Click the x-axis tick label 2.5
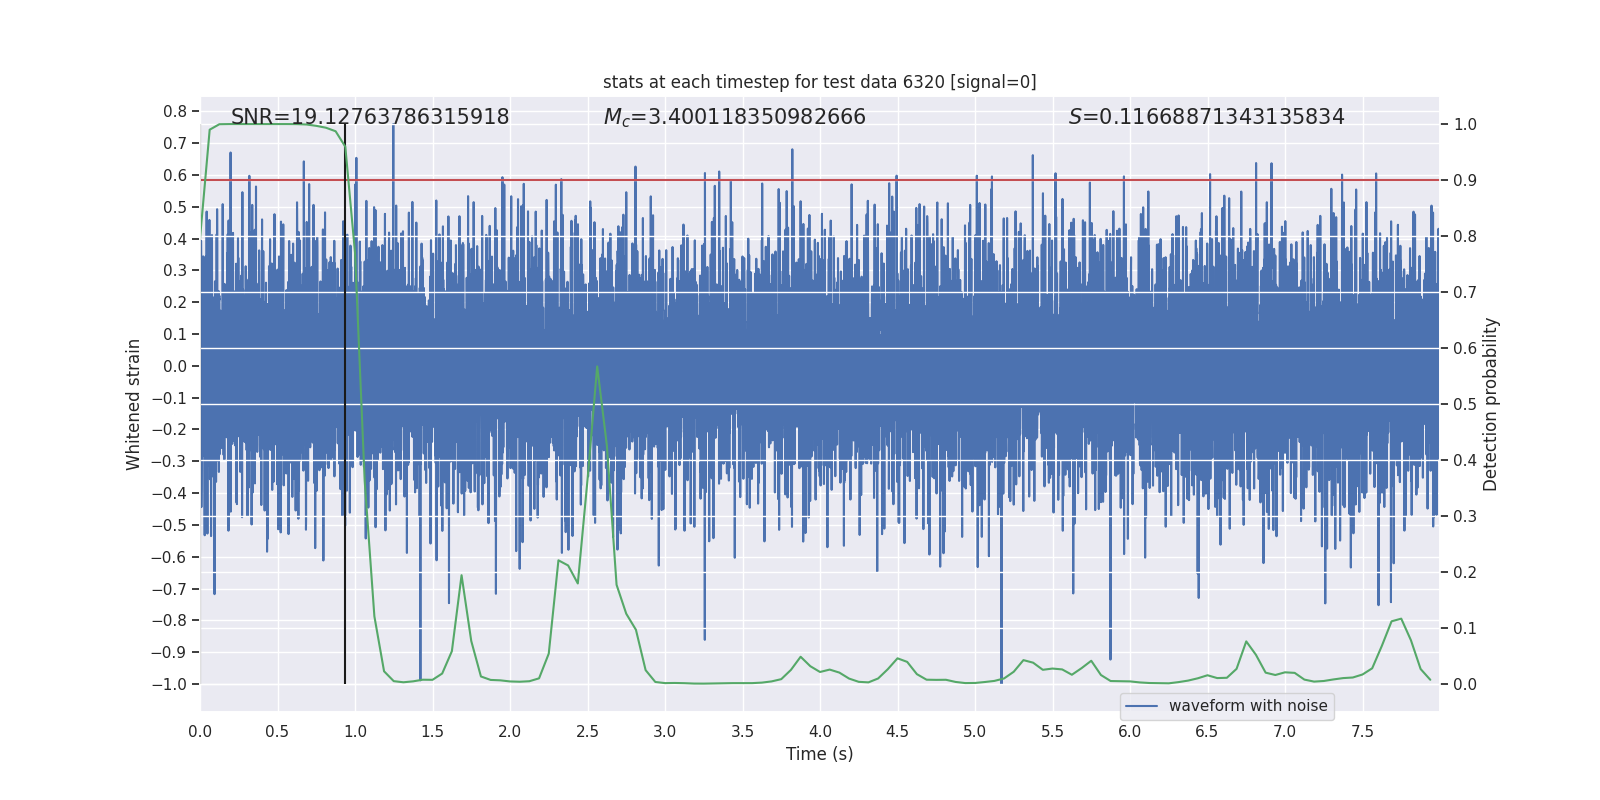The image size is (1600, 800). (x=587, y=732)
